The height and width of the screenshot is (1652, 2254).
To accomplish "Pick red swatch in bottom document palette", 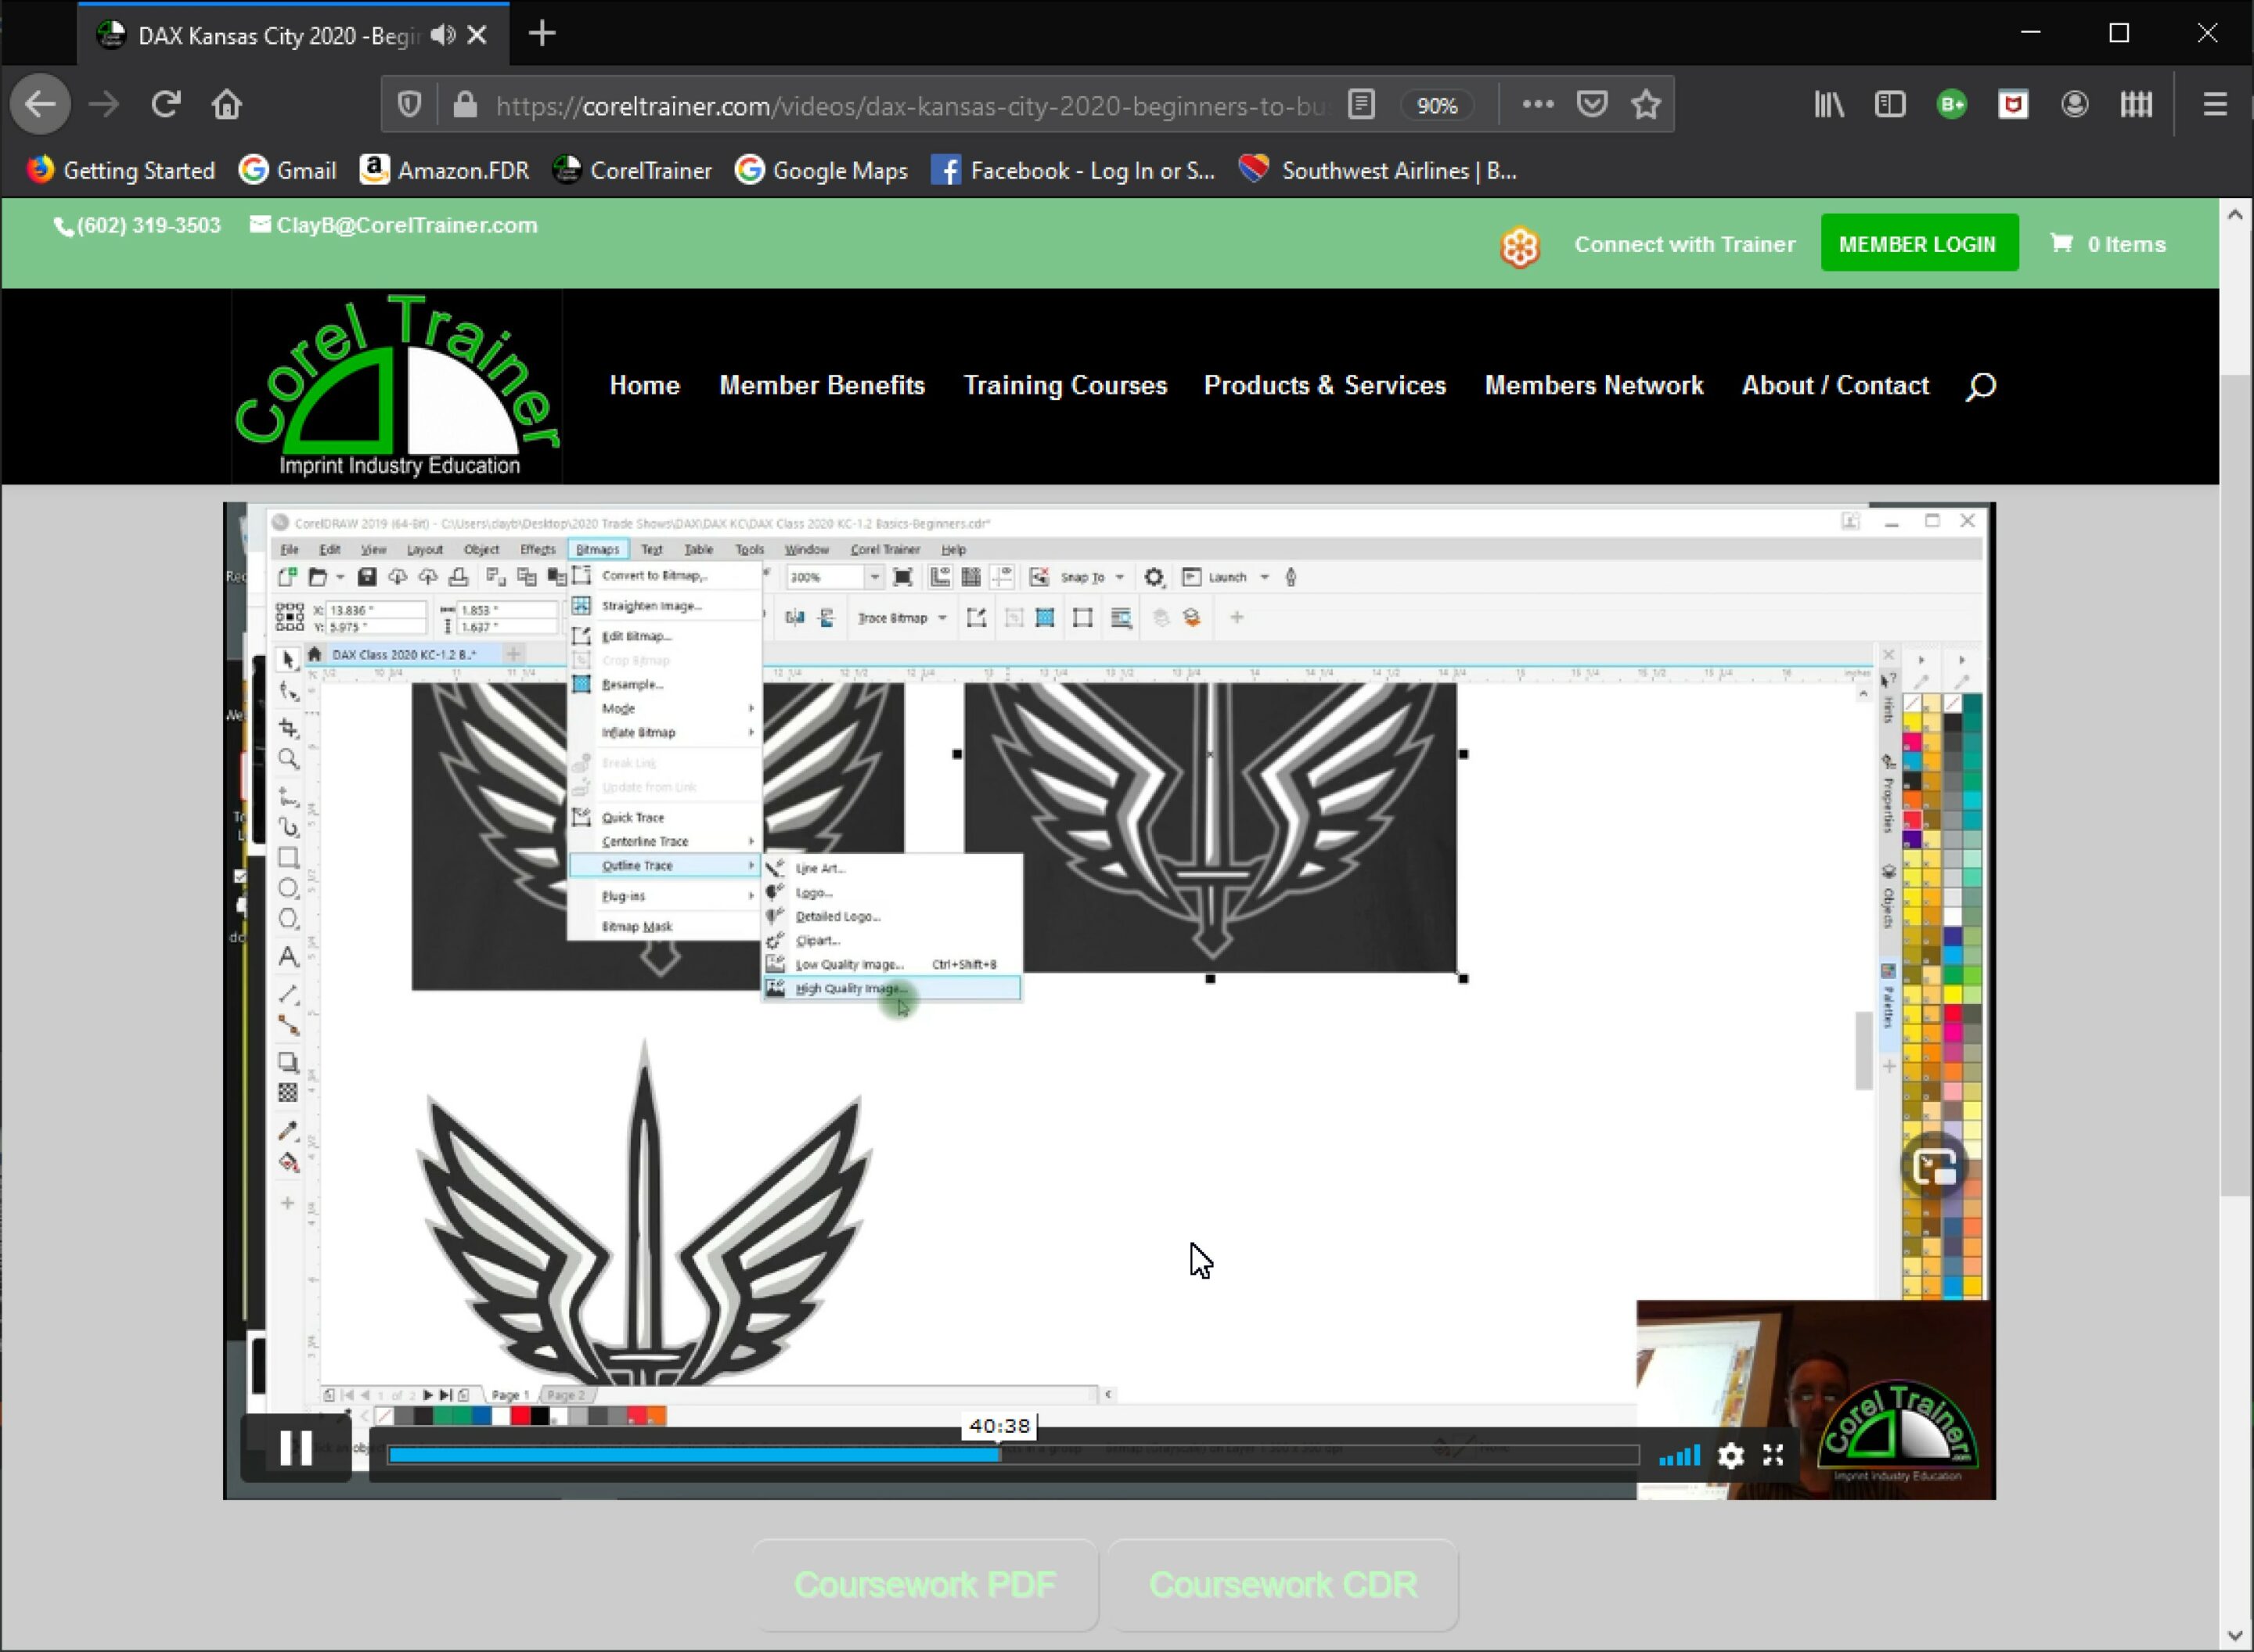I will (521, 1416).
